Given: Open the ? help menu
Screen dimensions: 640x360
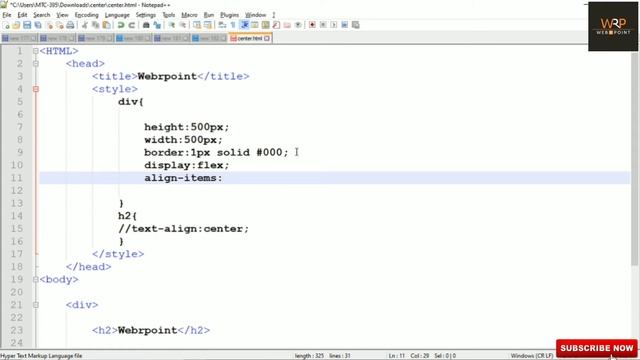Looking at the screenshot, I should 274,15.
